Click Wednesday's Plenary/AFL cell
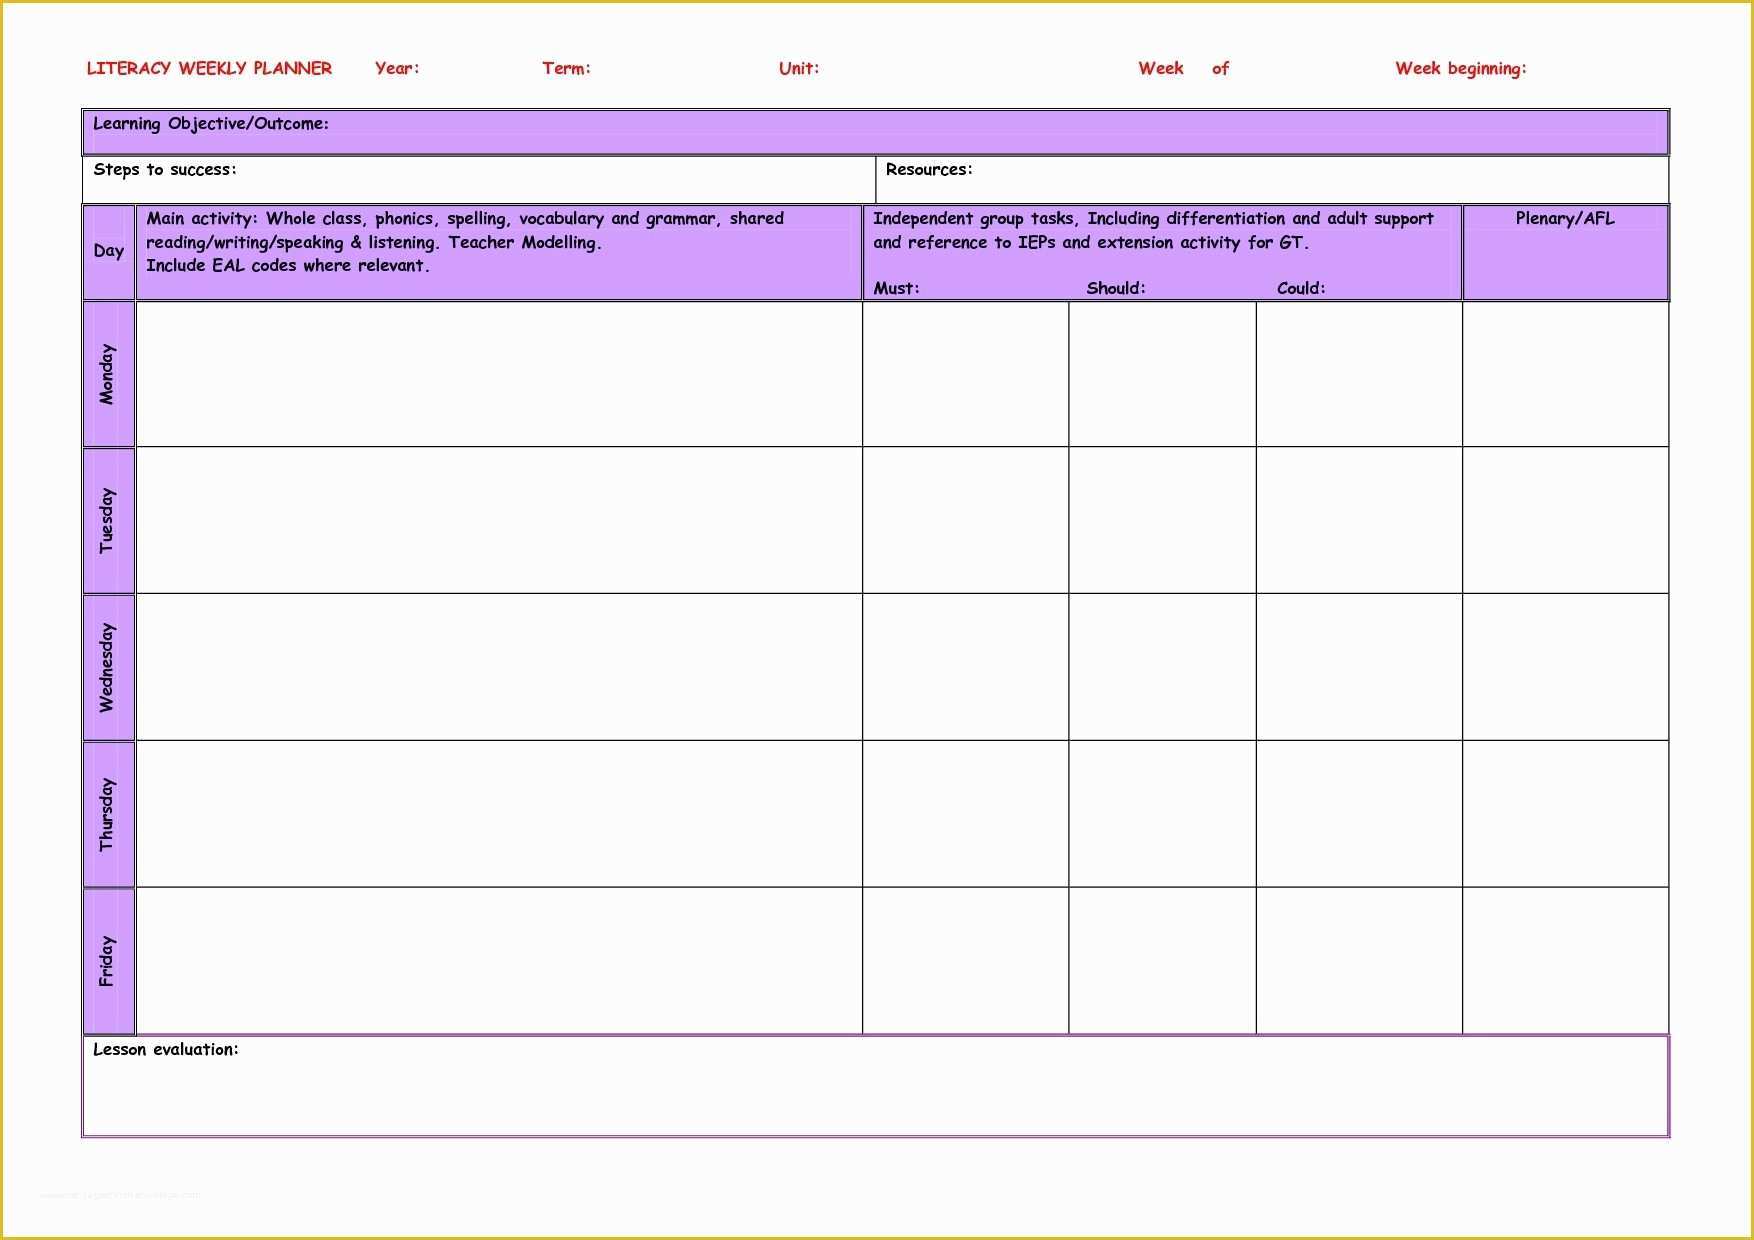 pyautogui.click(x=1566, y=667)
